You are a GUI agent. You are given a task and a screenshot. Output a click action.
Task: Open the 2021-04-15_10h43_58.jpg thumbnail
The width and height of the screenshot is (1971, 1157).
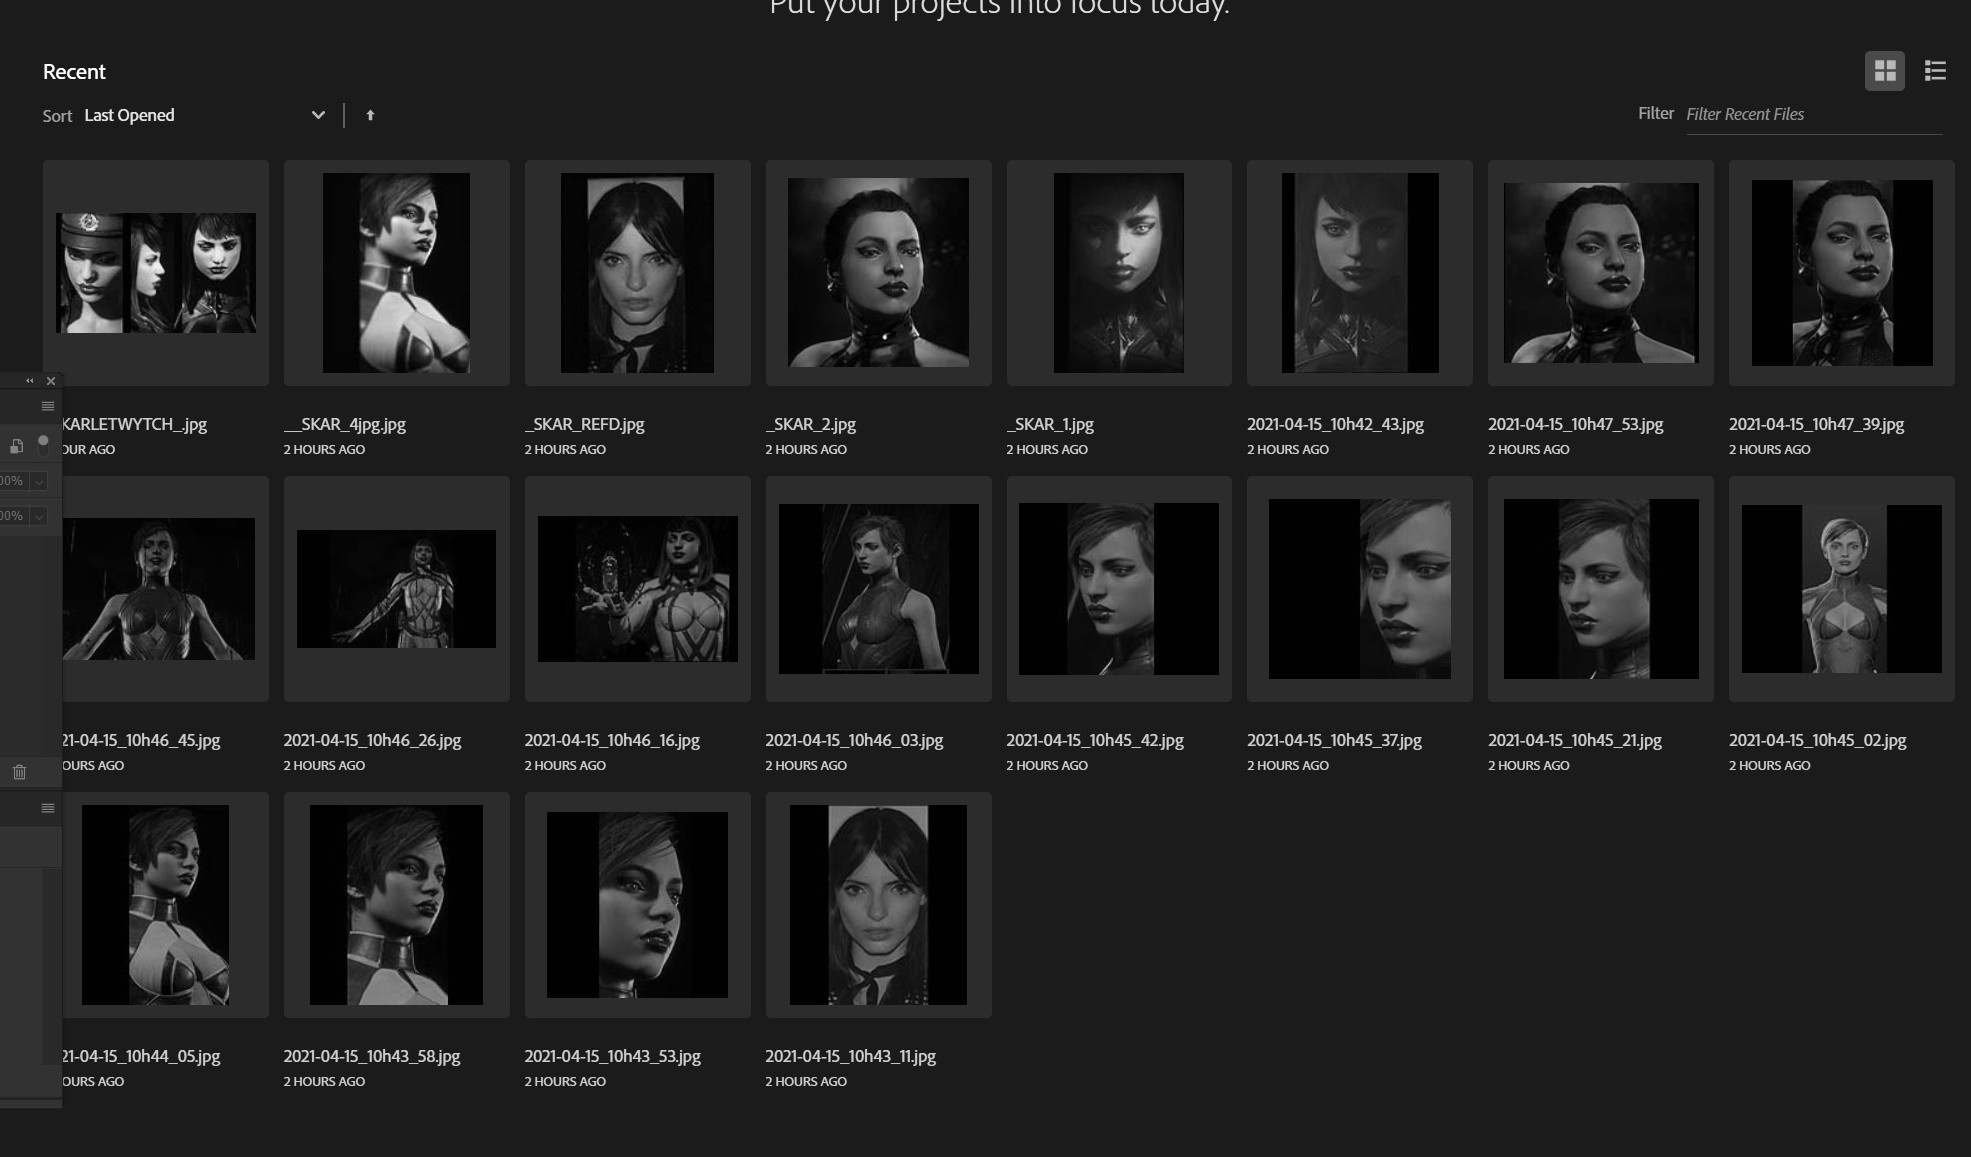click(397, 905)
